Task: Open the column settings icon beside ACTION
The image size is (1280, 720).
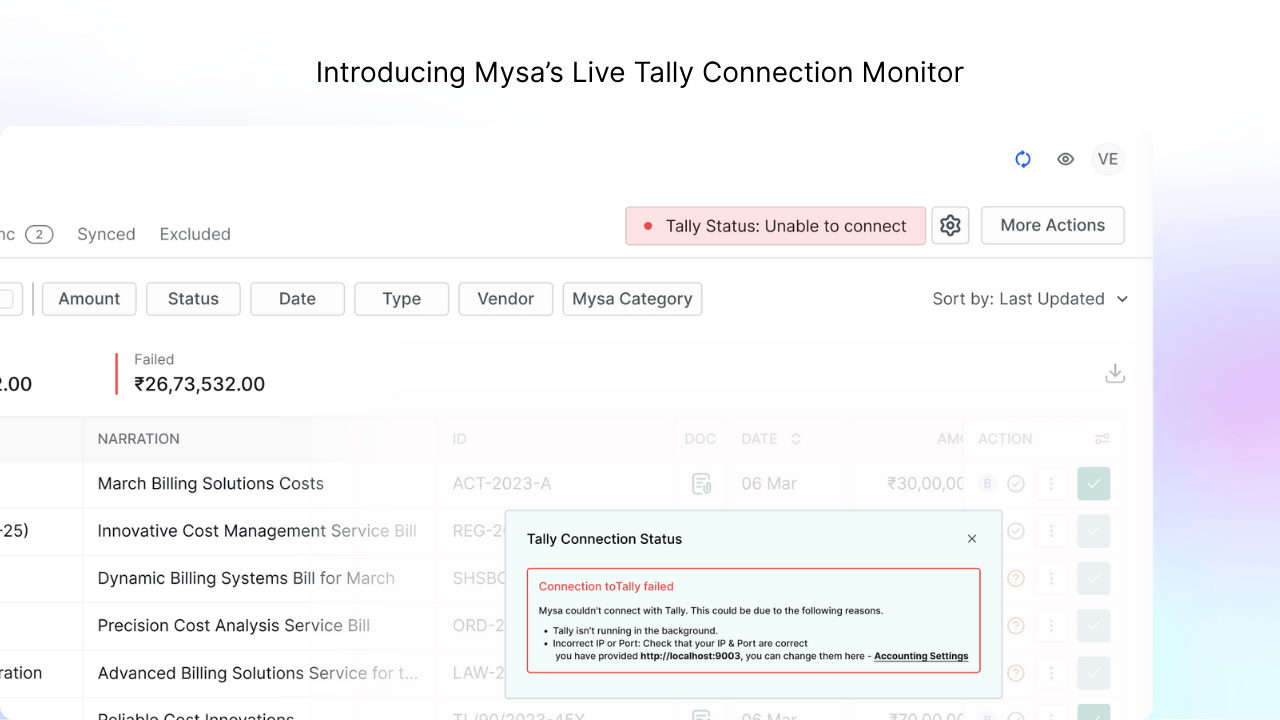Action: [x=1102, y=439]
